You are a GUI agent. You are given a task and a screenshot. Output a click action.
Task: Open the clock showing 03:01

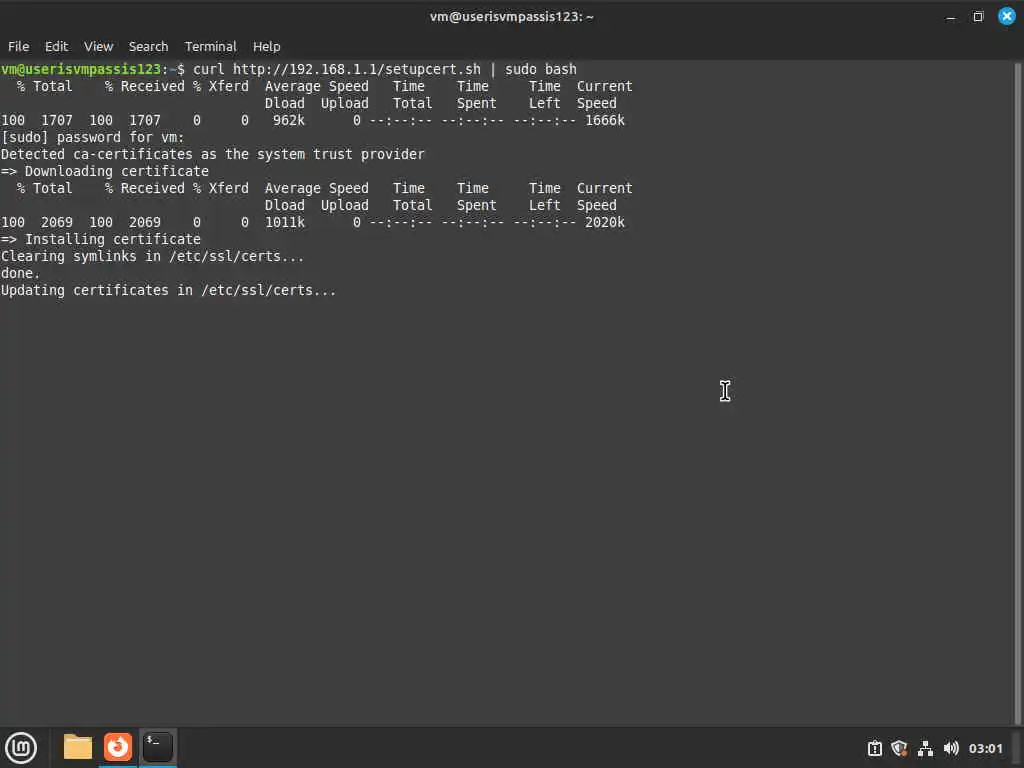click(x=985, y=748)
